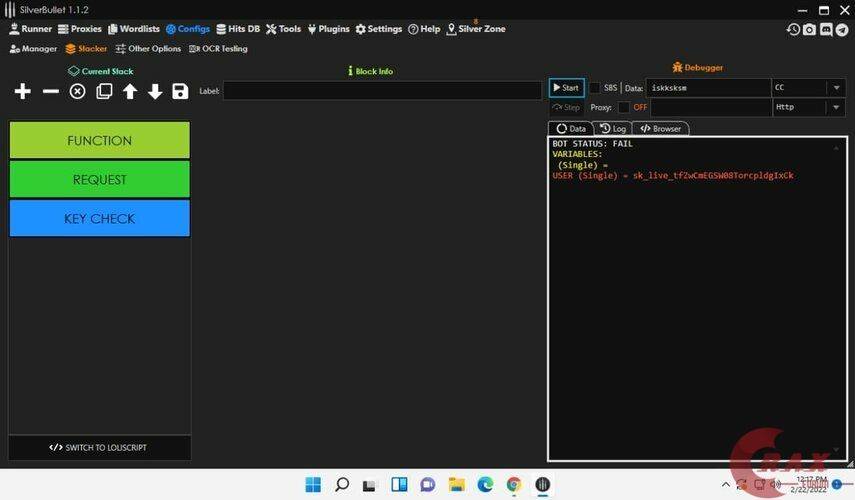The image size is (855, 500).
Task: Click the add block plus icon
Action: tap(23, 92)
